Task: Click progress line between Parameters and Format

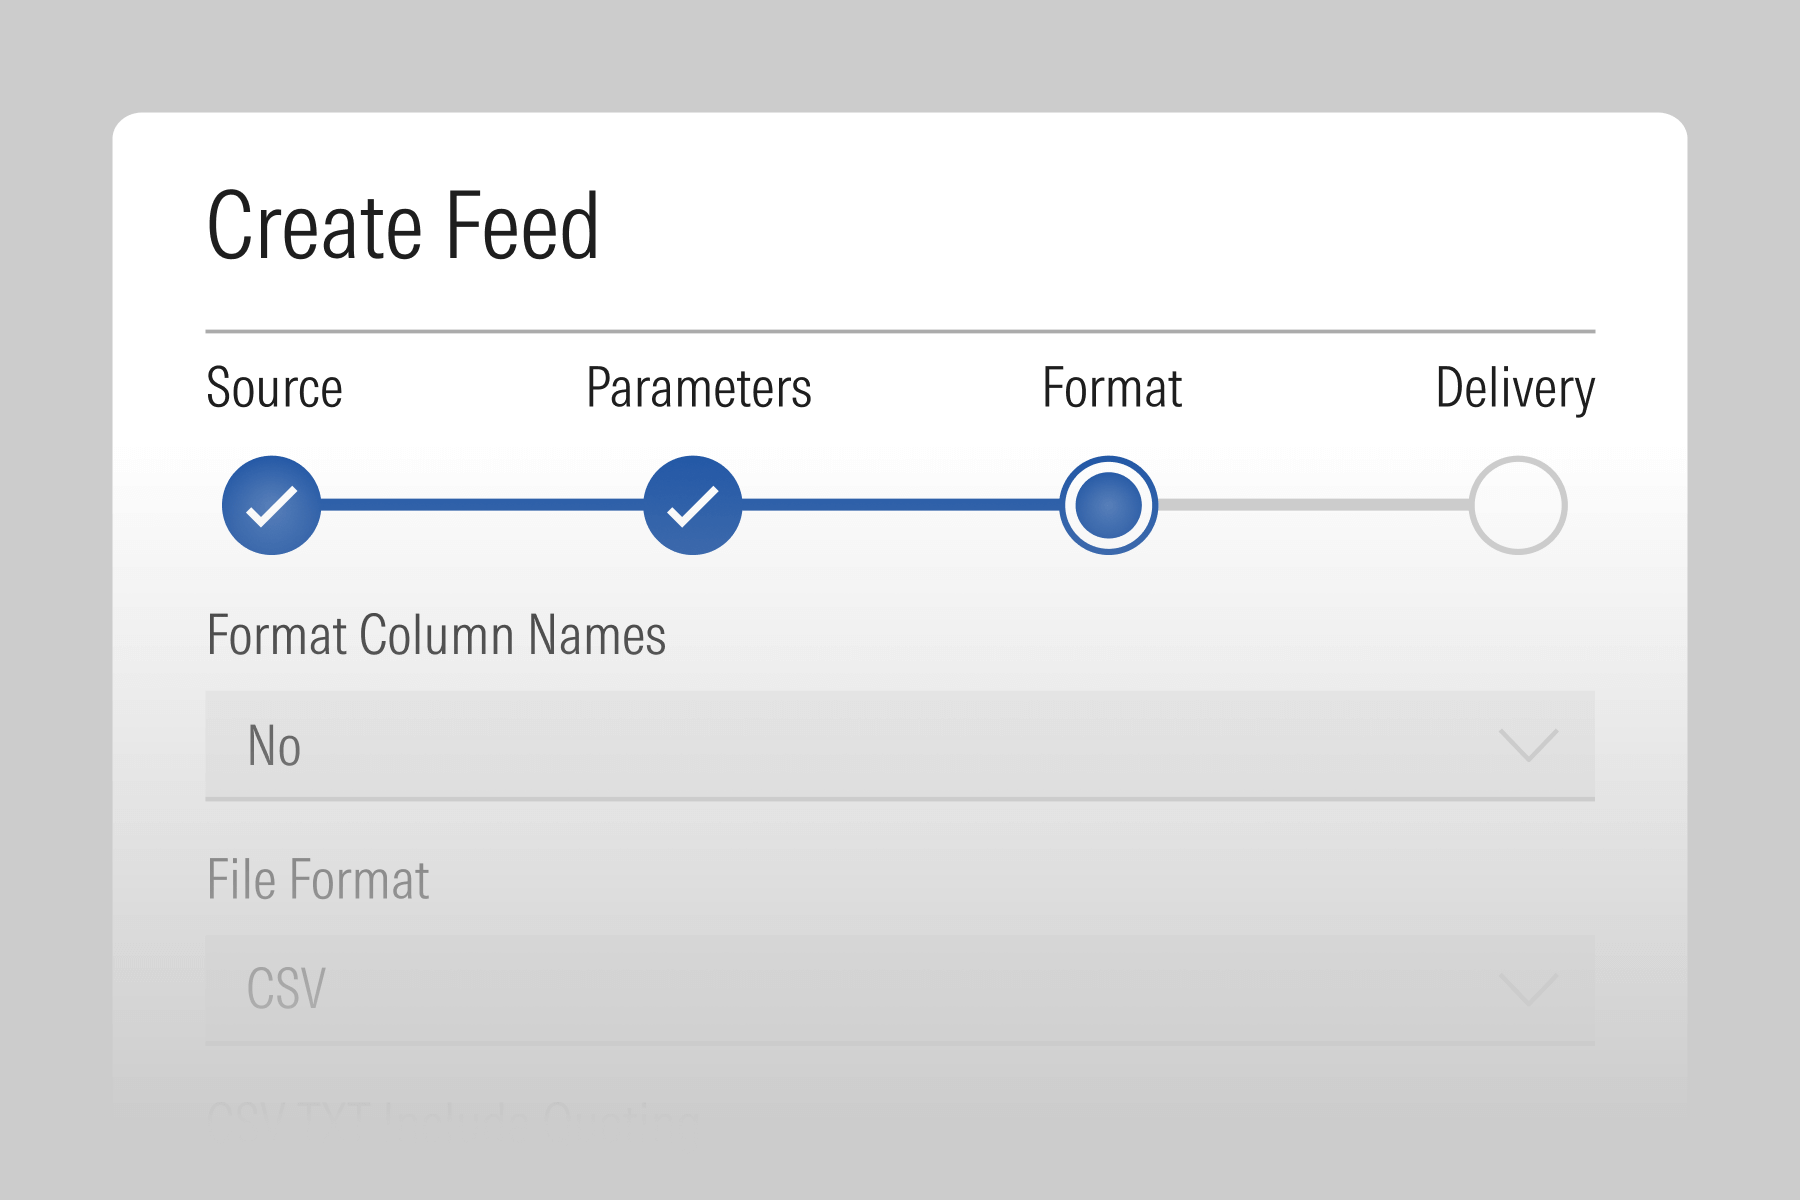Action: coord(900,505)
